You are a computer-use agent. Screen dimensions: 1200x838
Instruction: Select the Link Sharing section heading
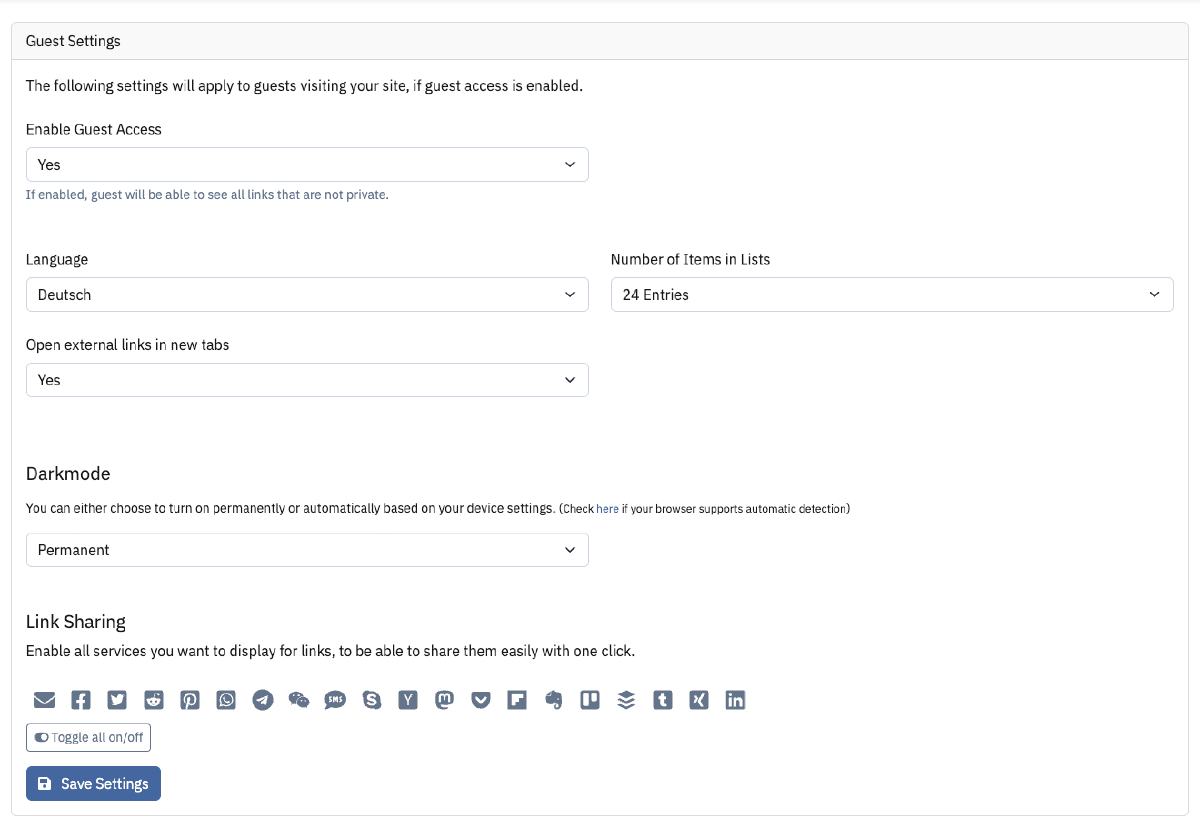75,621
